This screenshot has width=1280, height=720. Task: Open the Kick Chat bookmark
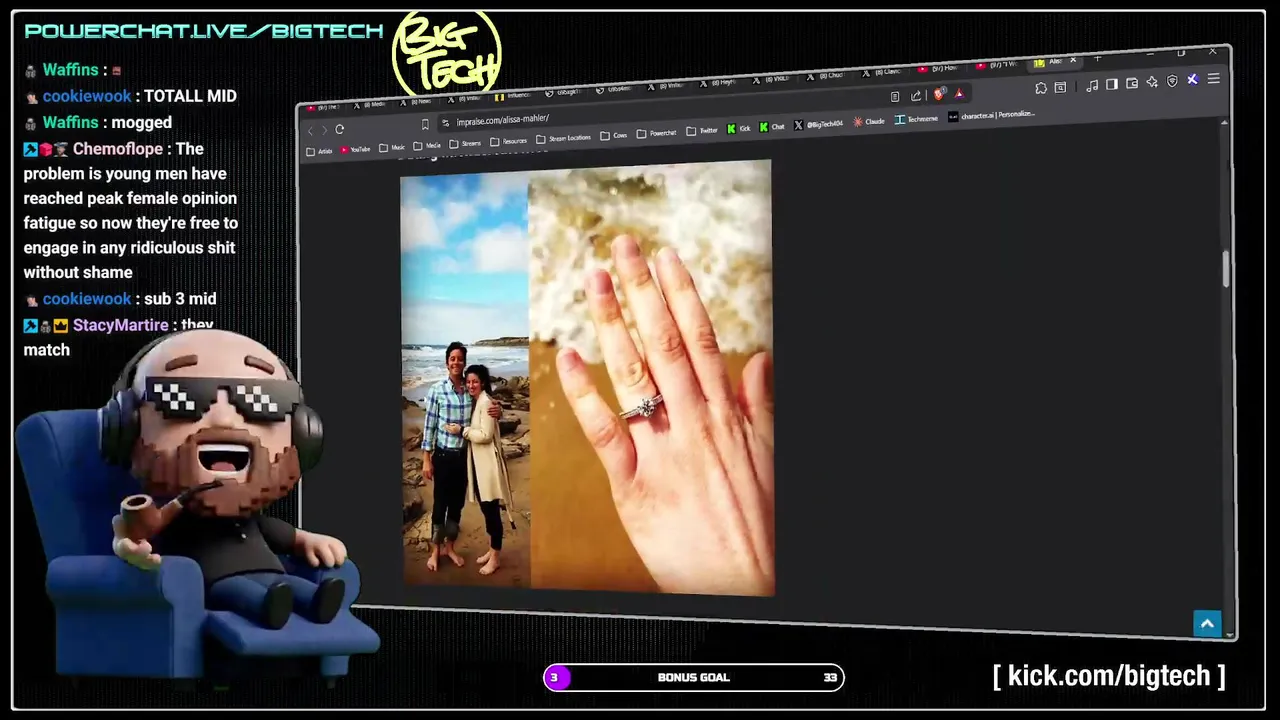pyautogui.click(x=772, y=127)
